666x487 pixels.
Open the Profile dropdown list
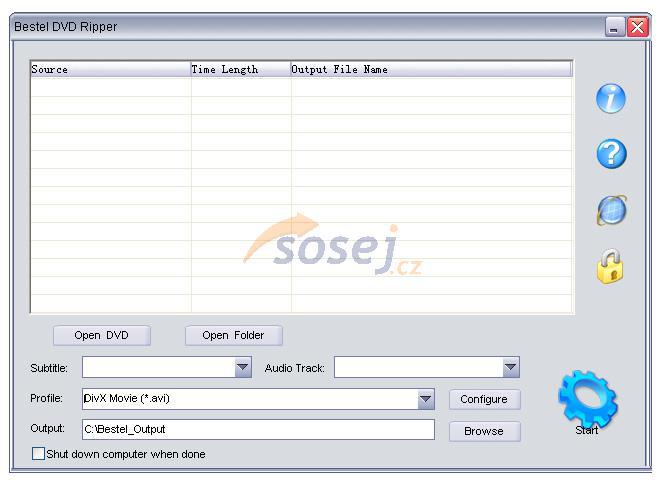(426, 399)
